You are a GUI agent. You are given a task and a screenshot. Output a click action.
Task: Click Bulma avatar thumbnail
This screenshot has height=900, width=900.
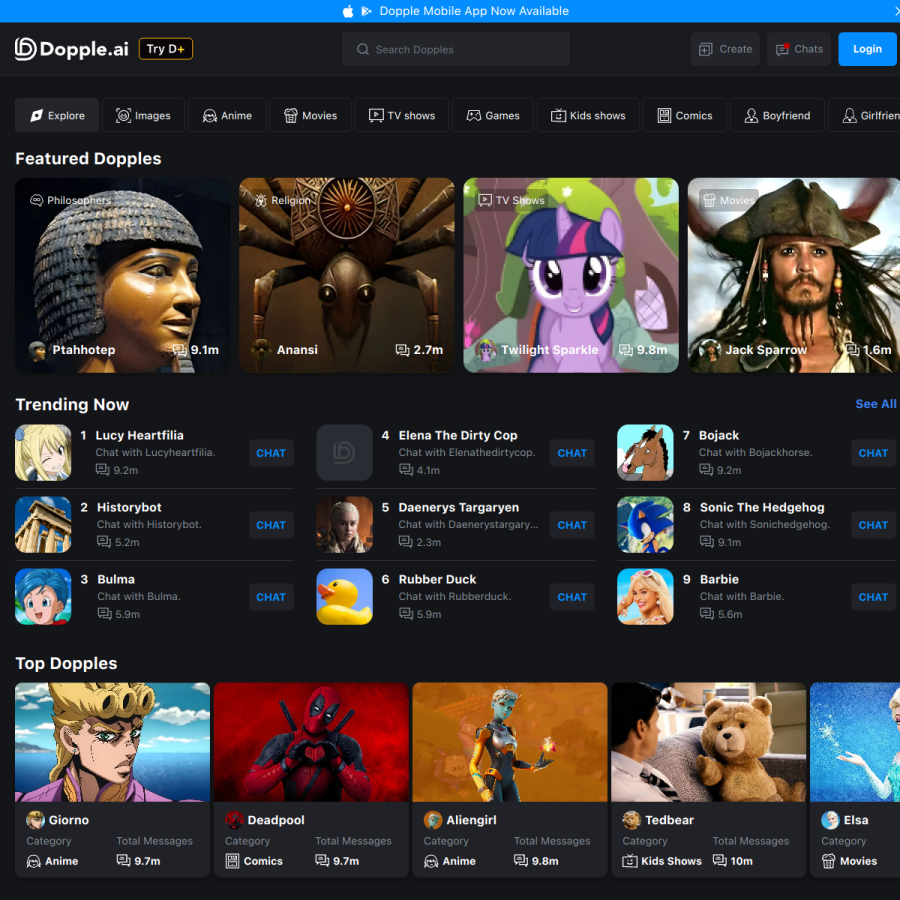tap(43, 596)
